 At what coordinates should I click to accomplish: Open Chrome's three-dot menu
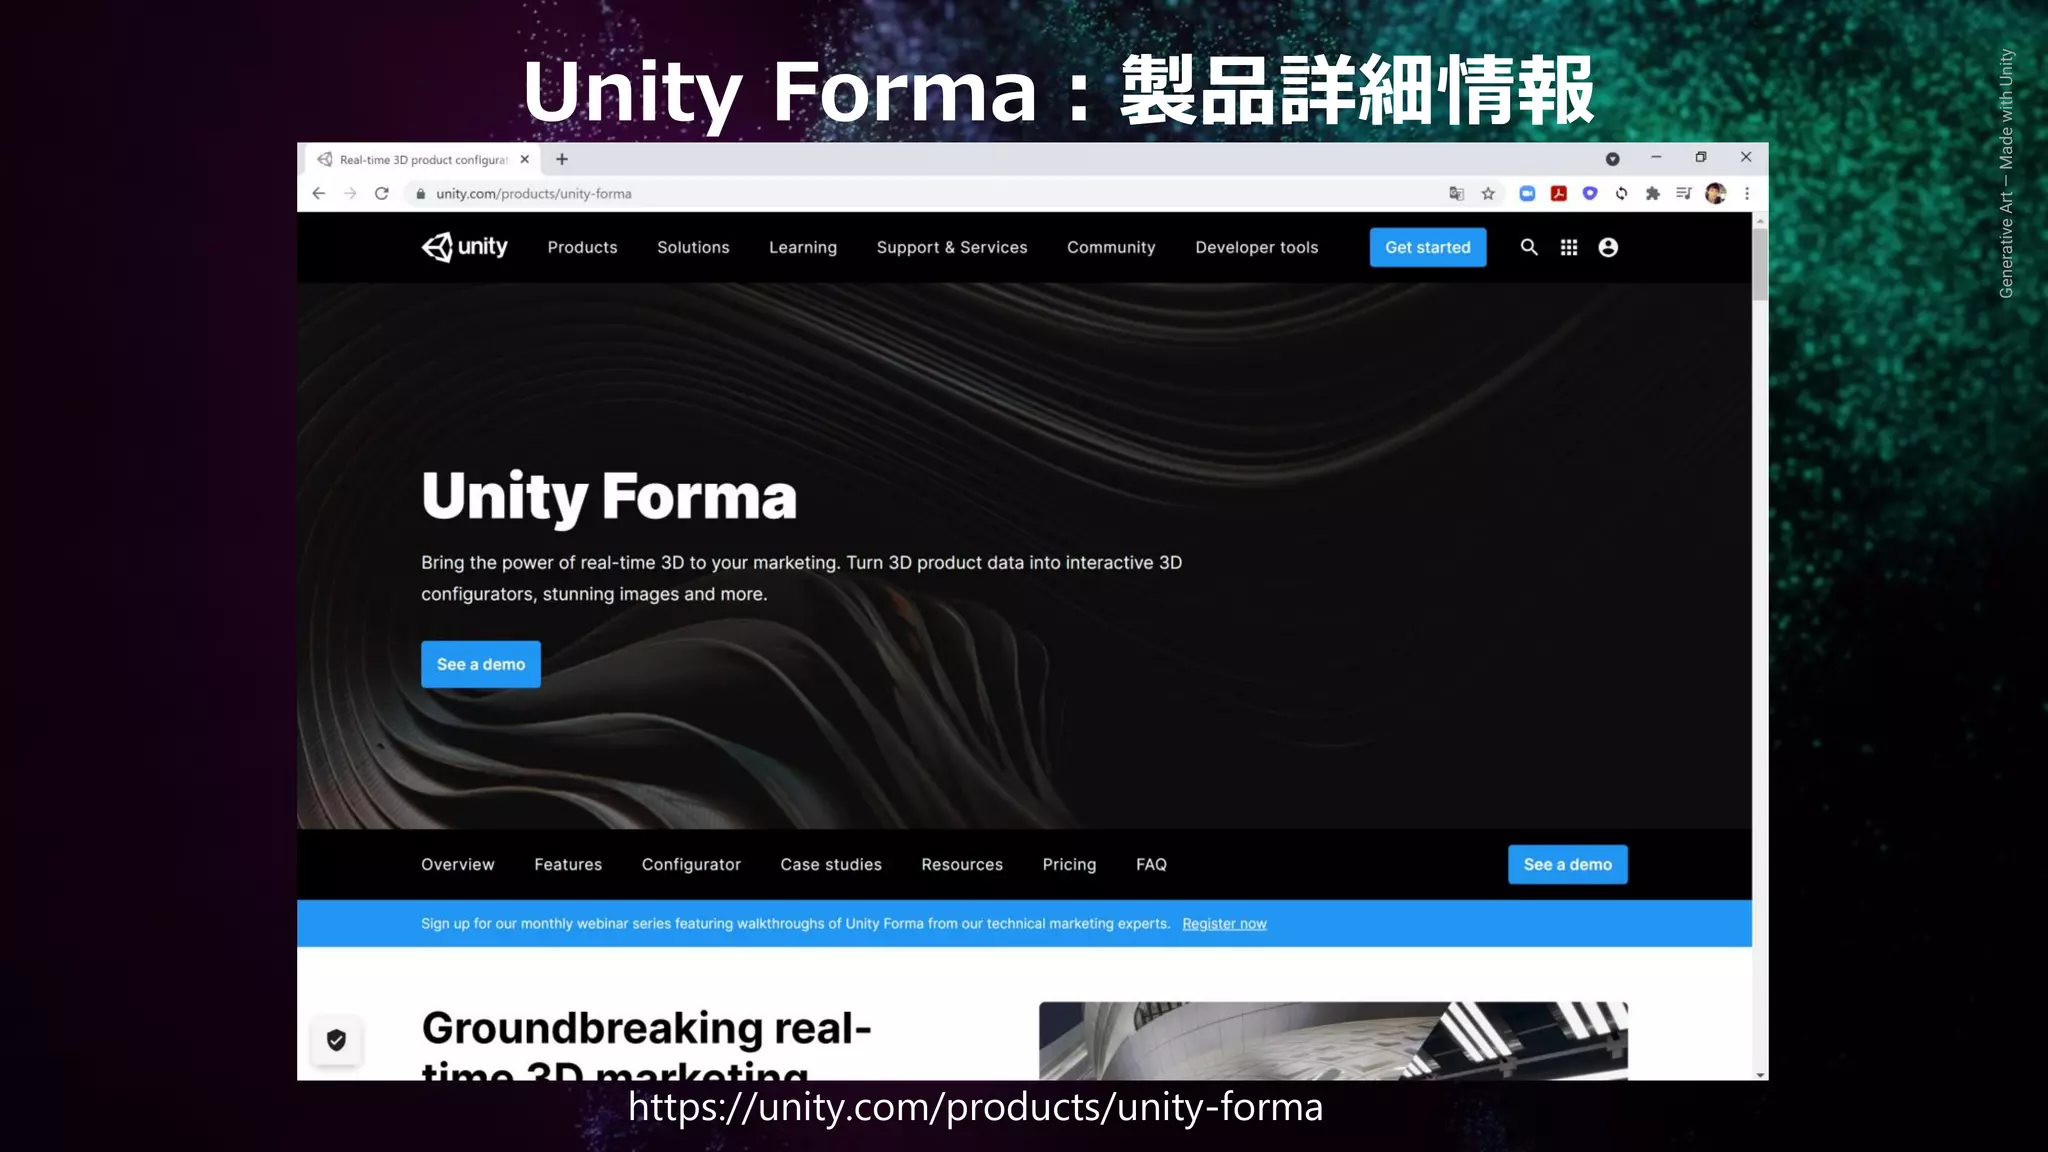click(1747, 194)
